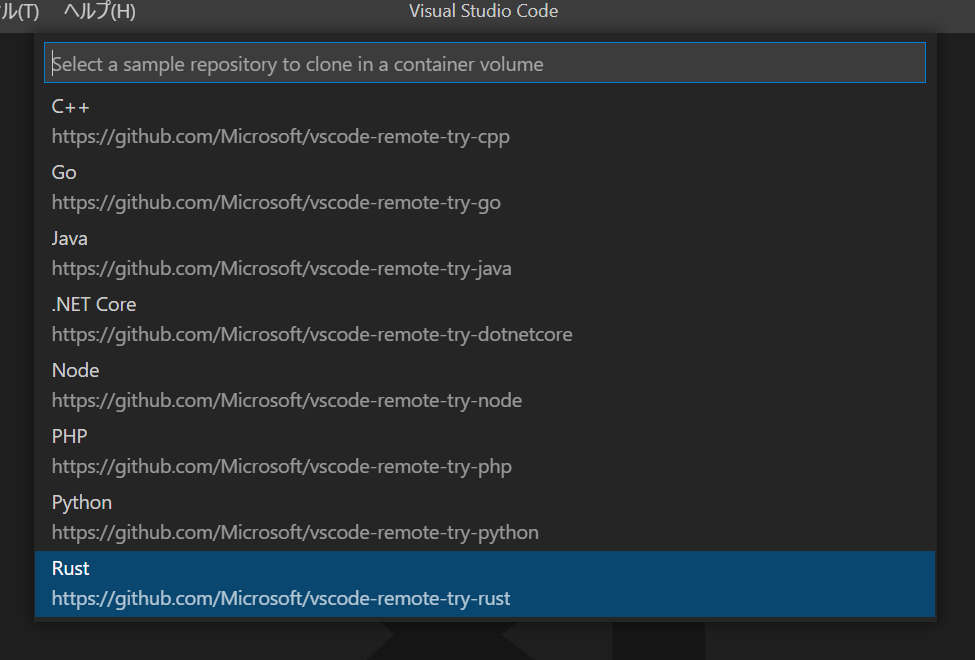Screen dimensions: 975x660
Task: Pick the Java sample repository
Action: coord(485,254)
